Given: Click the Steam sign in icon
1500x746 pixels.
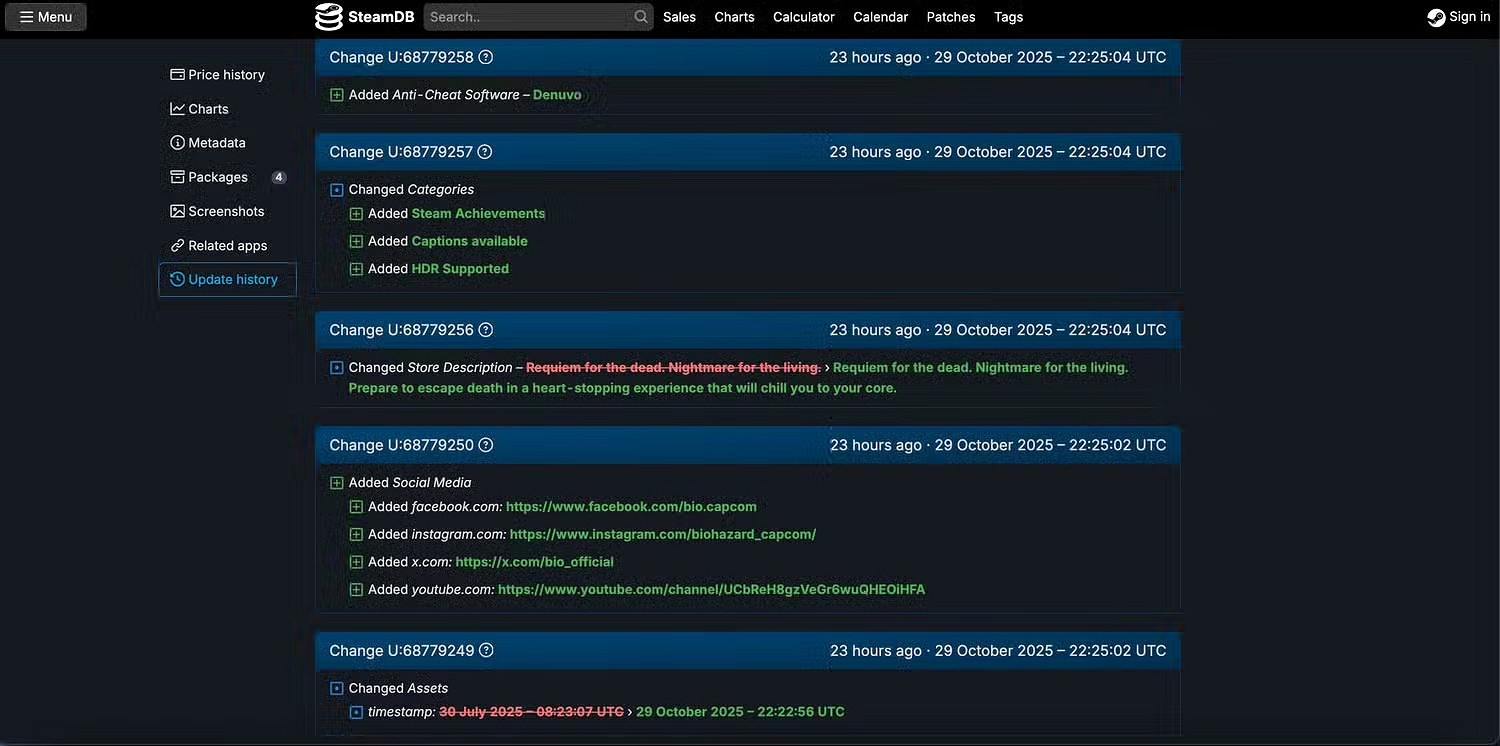Looking at the screenshot, I should (1436, 17).
